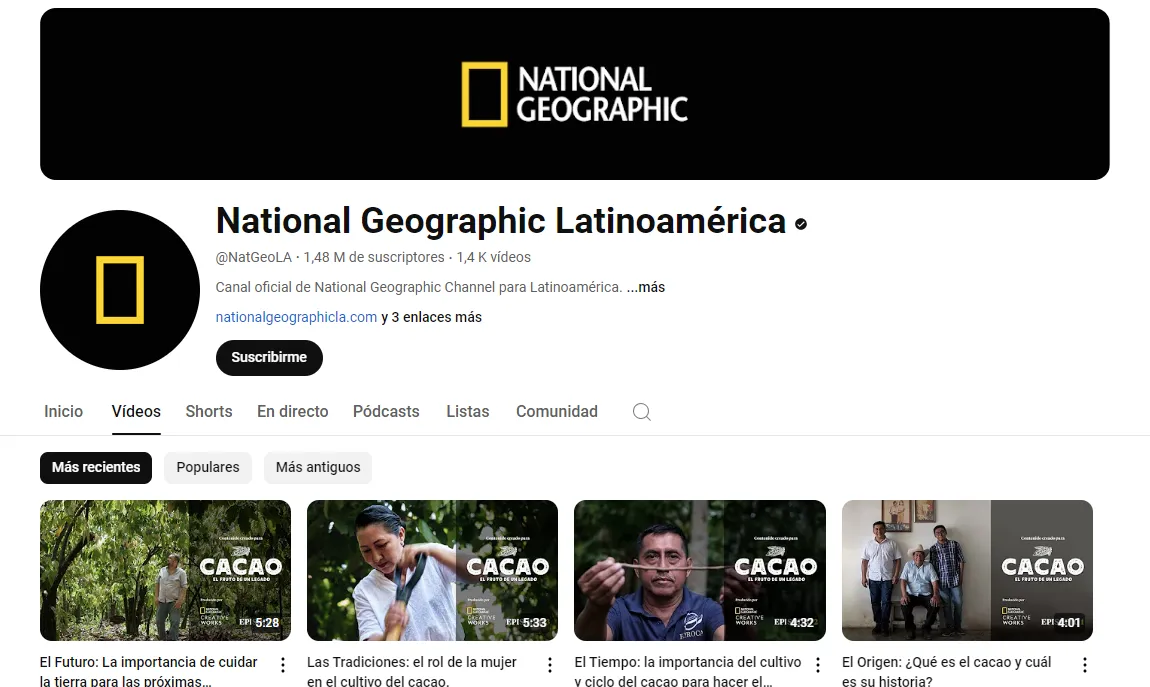Image resolution: width=1150 pixels, height=687 pixels.
Task: Click the 5:33 duration badge
Action: coord(535,622)
